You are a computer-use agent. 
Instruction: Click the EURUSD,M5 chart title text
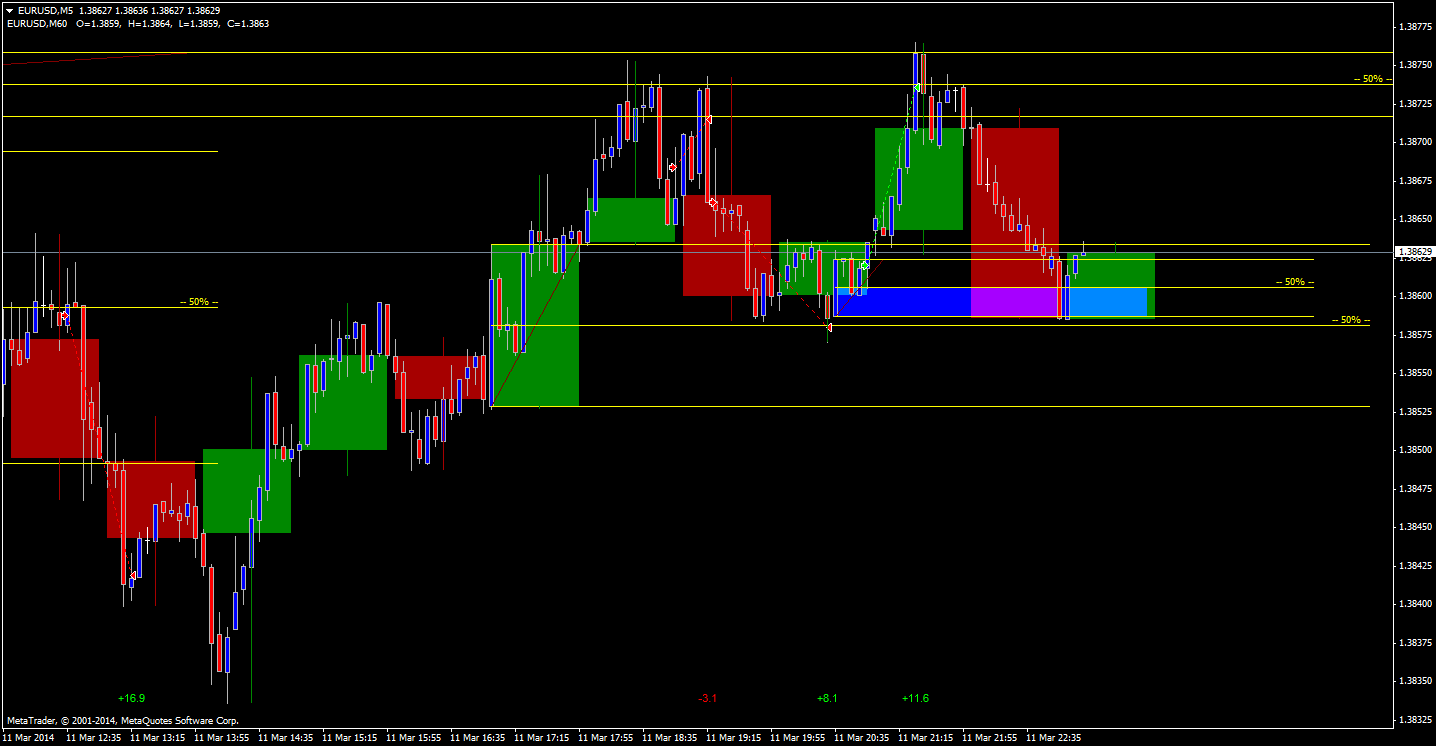(45, 10)
